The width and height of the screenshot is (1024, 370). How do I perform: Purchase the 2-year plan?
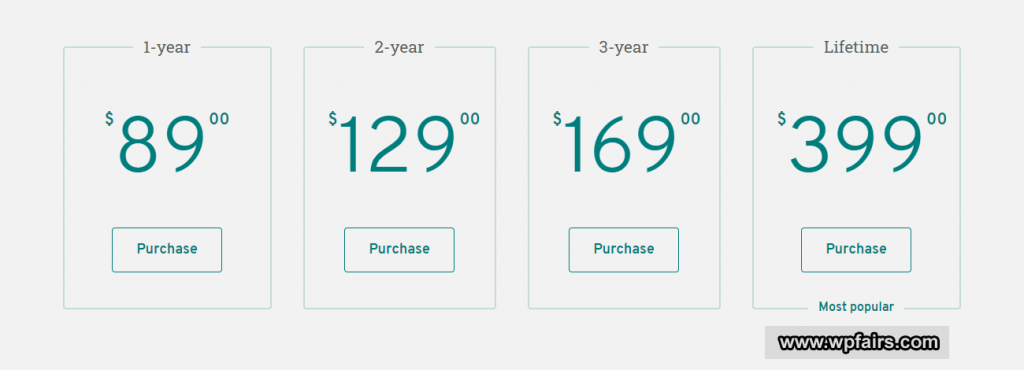pyautogui.click(x=399, y=249)
